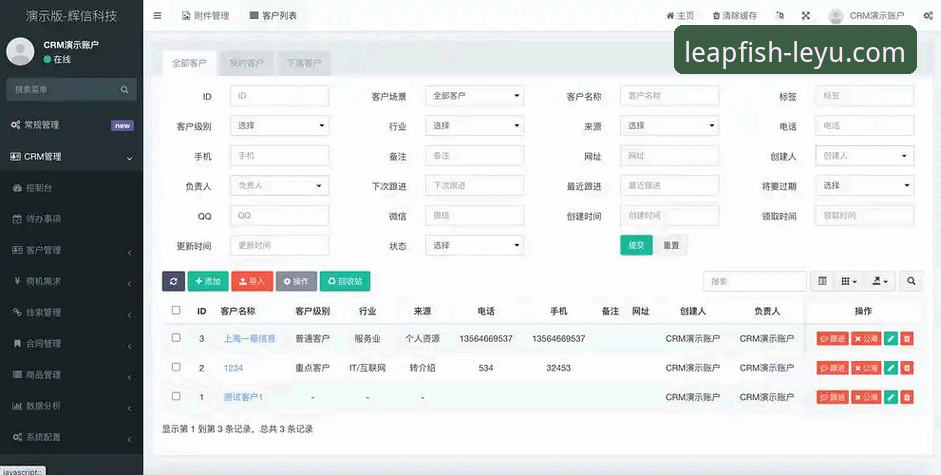The image size is (941, 475).
Task: Click 跟进 button for 上海一嘉信息
Action: click(x=832, y=339)
